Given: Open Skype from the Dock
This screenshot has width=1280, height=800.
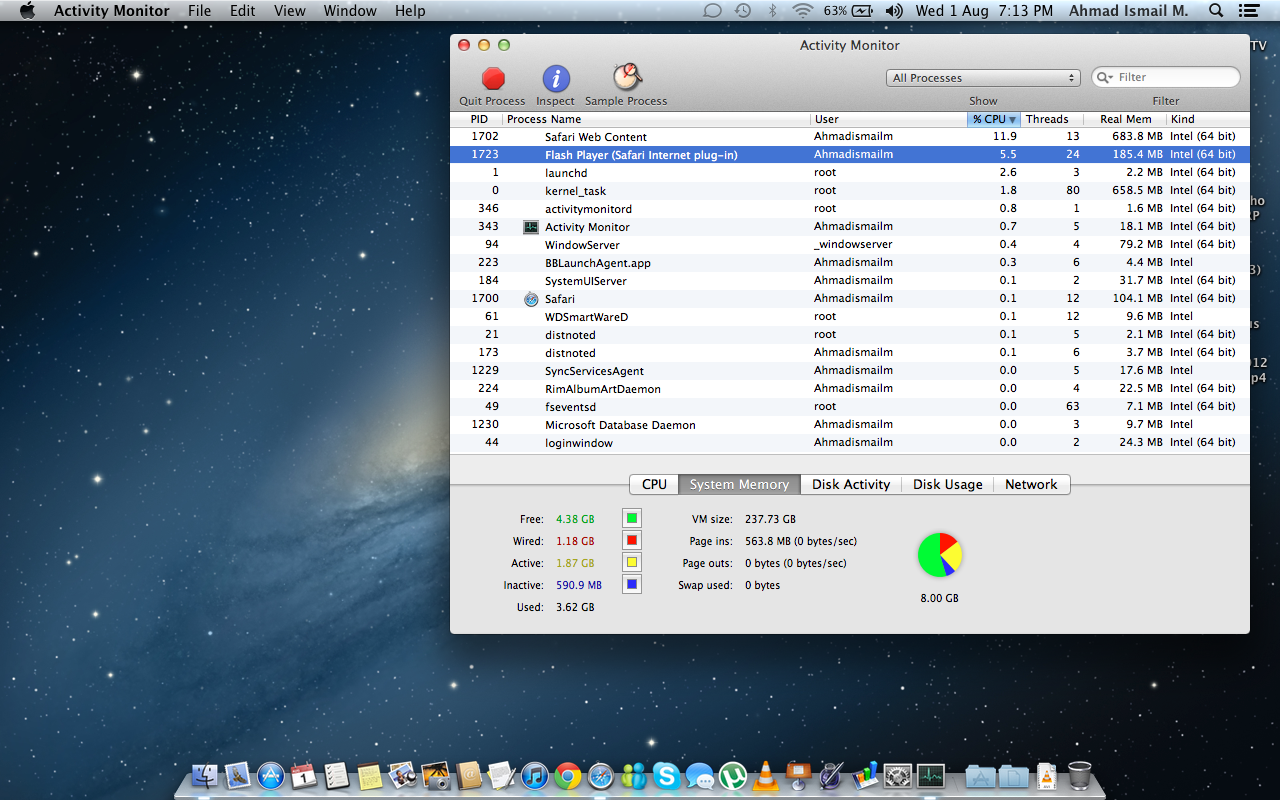Looking at the screenshot, I should [x=667, y=775].
